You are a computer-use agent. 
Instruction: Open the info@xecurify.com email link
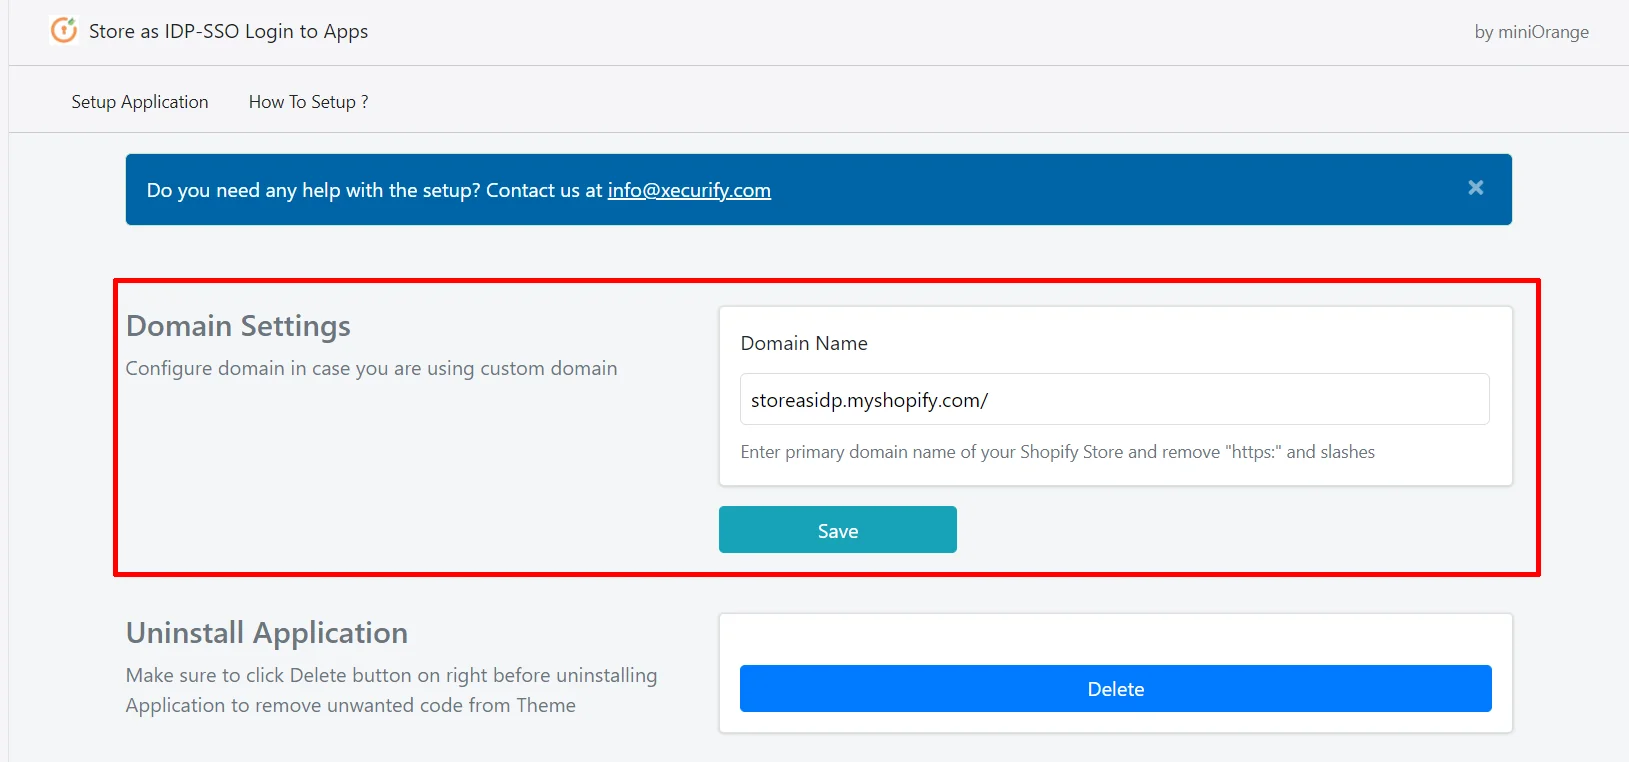(689, 190)
